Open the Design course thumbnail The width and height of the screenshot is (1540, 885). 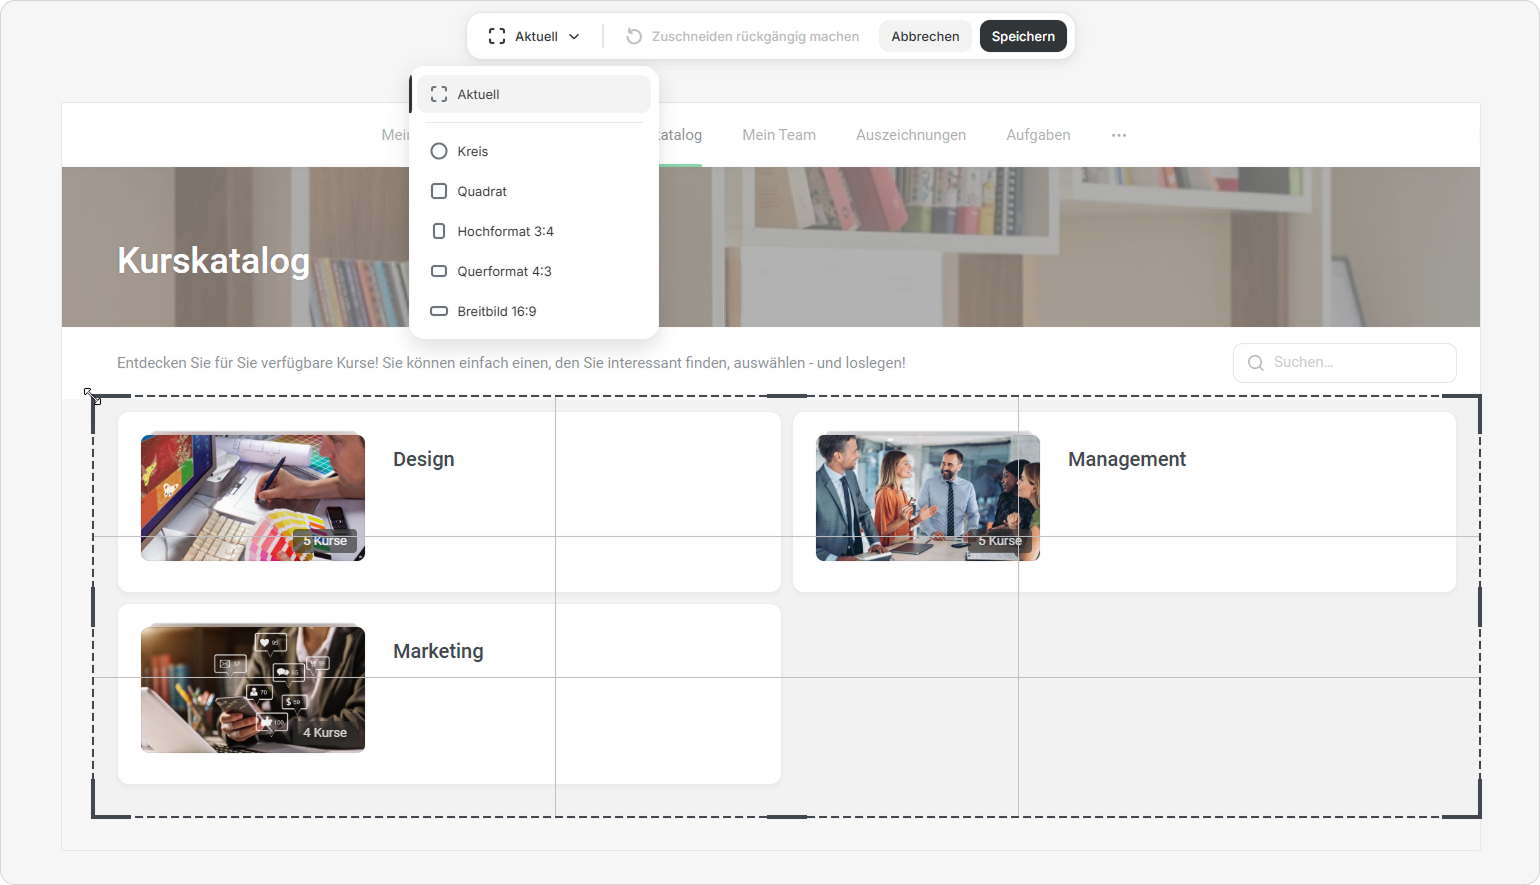[x=253, y=497]
